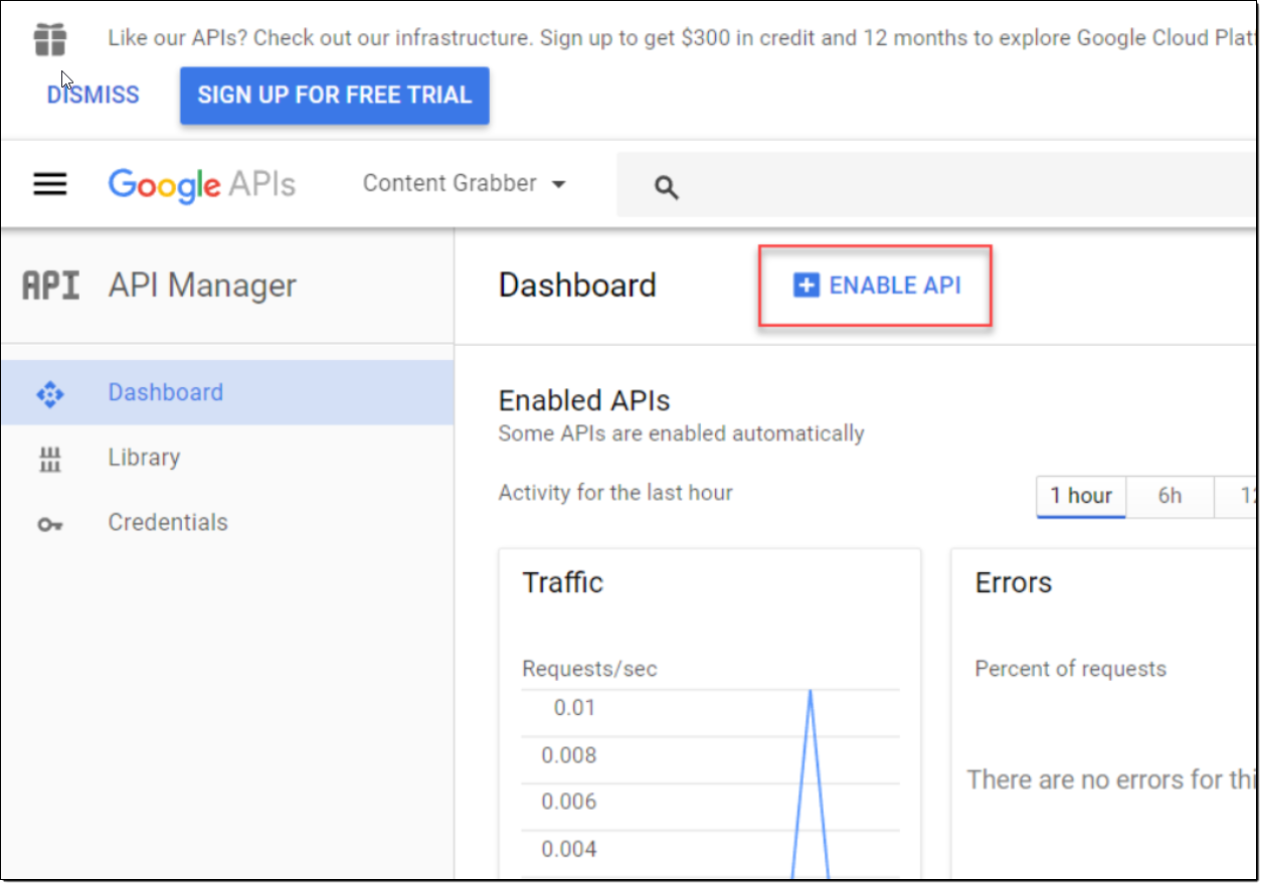Click the blue plus icon beside Enable API
This screenshot has height=890, width=1267.
coord(805,286)
